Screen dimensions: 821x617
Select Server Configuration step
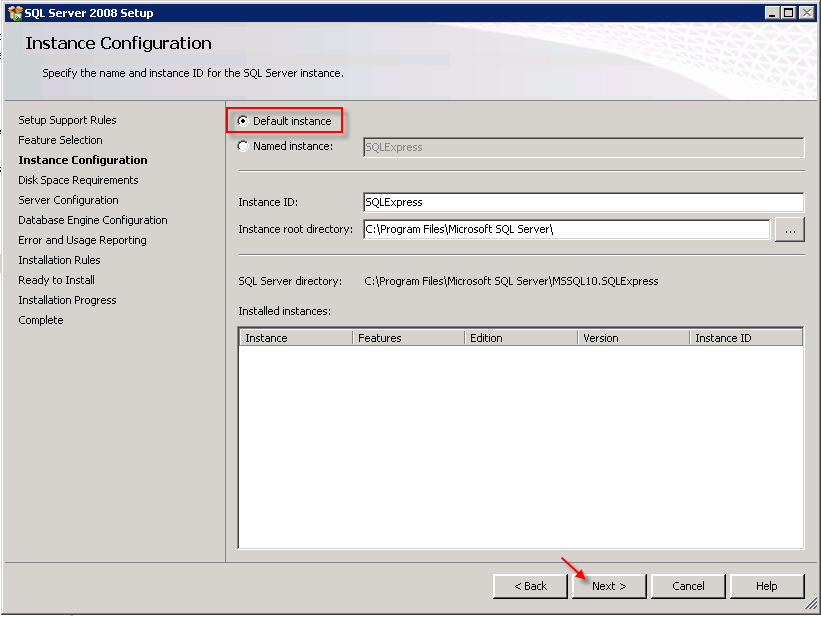coord(68,200)
